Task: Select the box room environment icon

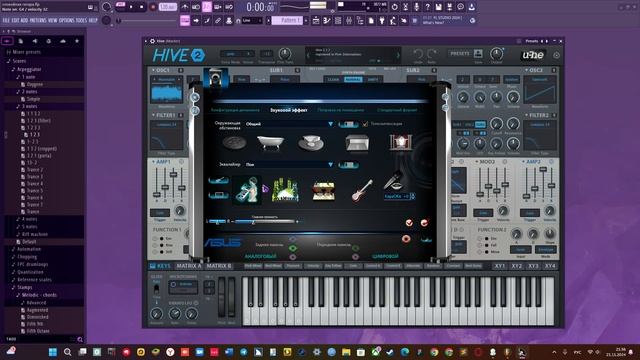Action: tap(357, 143)
